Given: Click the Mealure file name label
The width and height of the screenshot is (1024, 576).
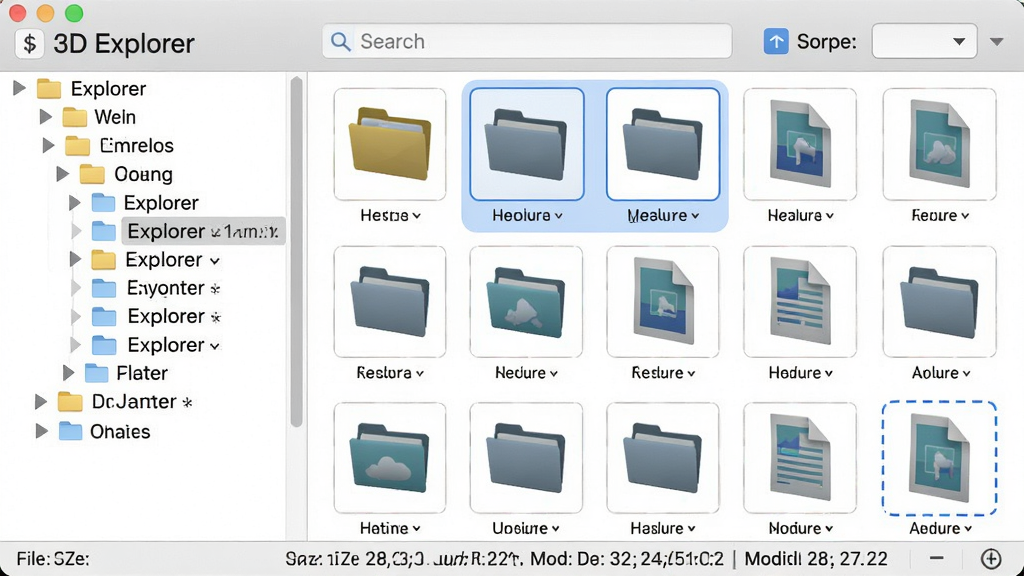Looking at the screenshot, I should coord(657,216).
